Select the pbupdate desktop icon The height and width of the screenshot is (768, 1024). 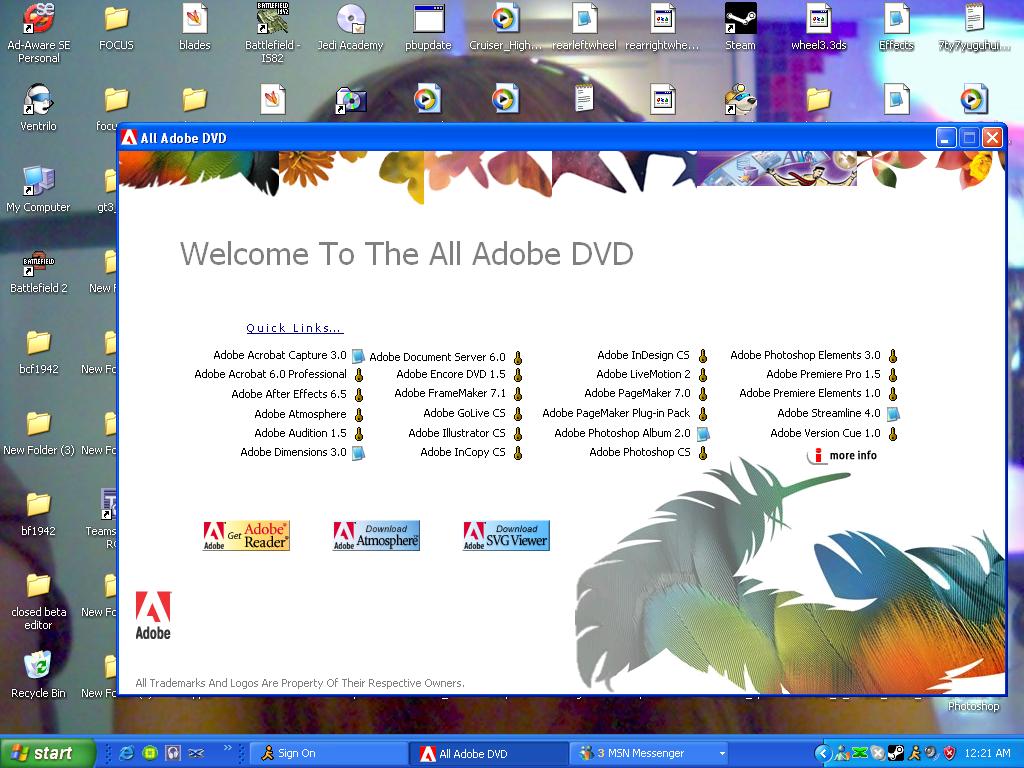pos(428,27)
